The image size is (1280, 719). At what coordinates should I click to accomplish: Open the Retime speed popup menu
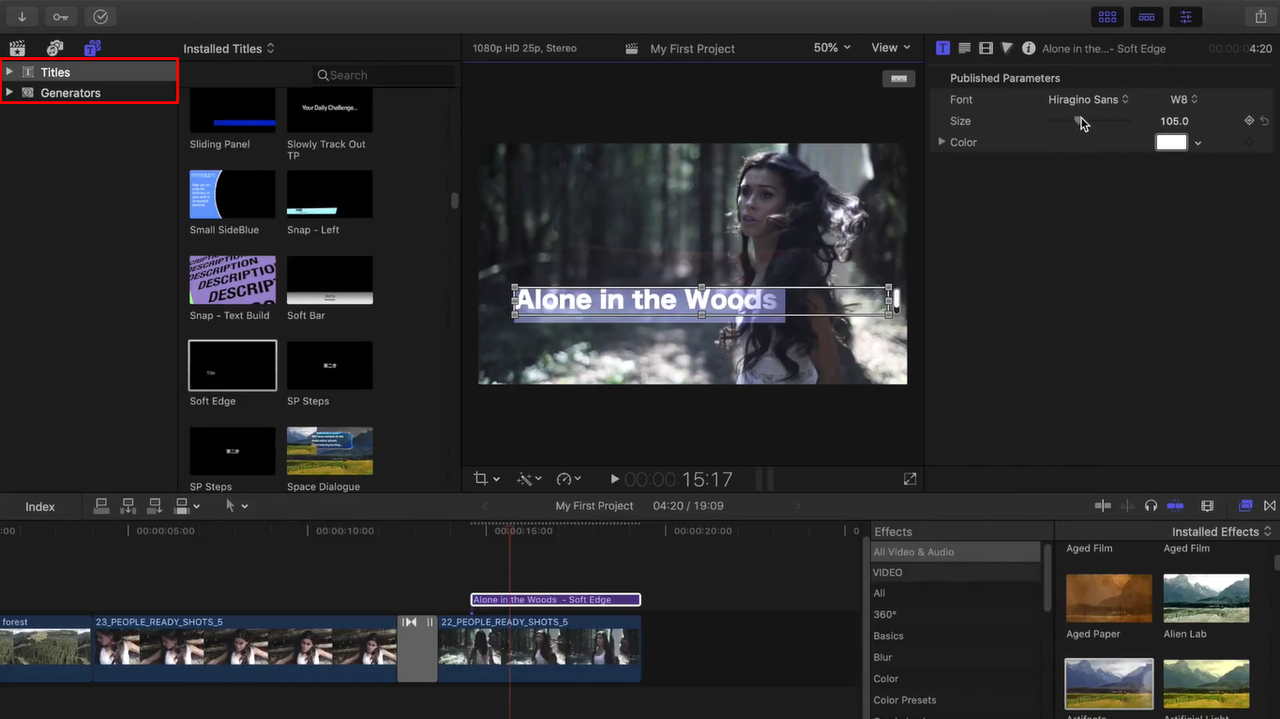click(569, 479)
